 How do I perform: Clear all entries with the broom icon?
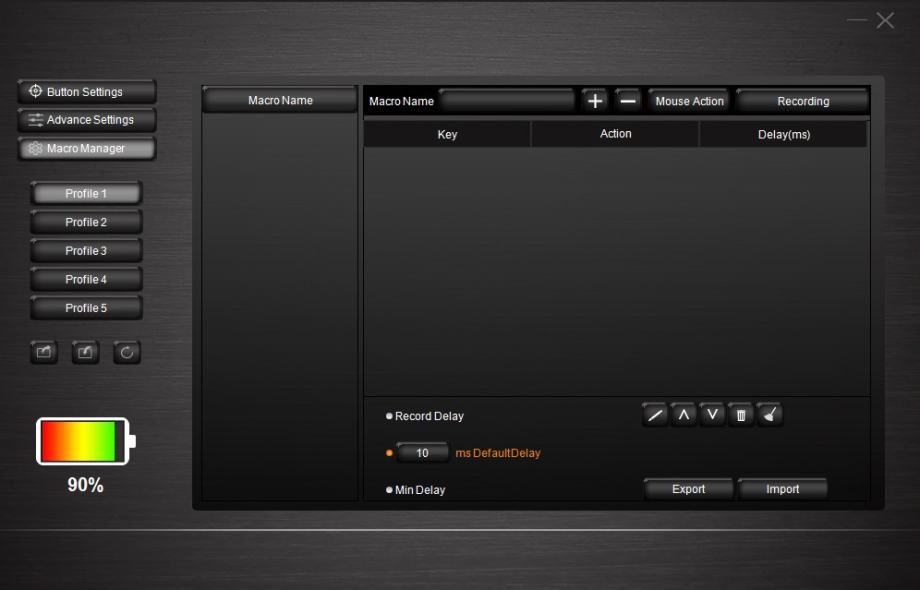click(x=770, y=415)
